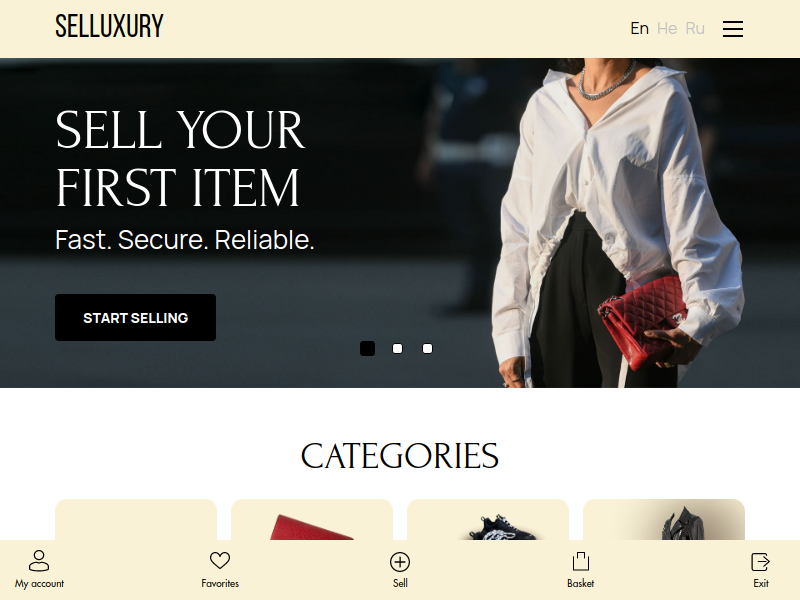800x600 pixels.
Task: Click the My account person icon
Action: pos(39,560)
